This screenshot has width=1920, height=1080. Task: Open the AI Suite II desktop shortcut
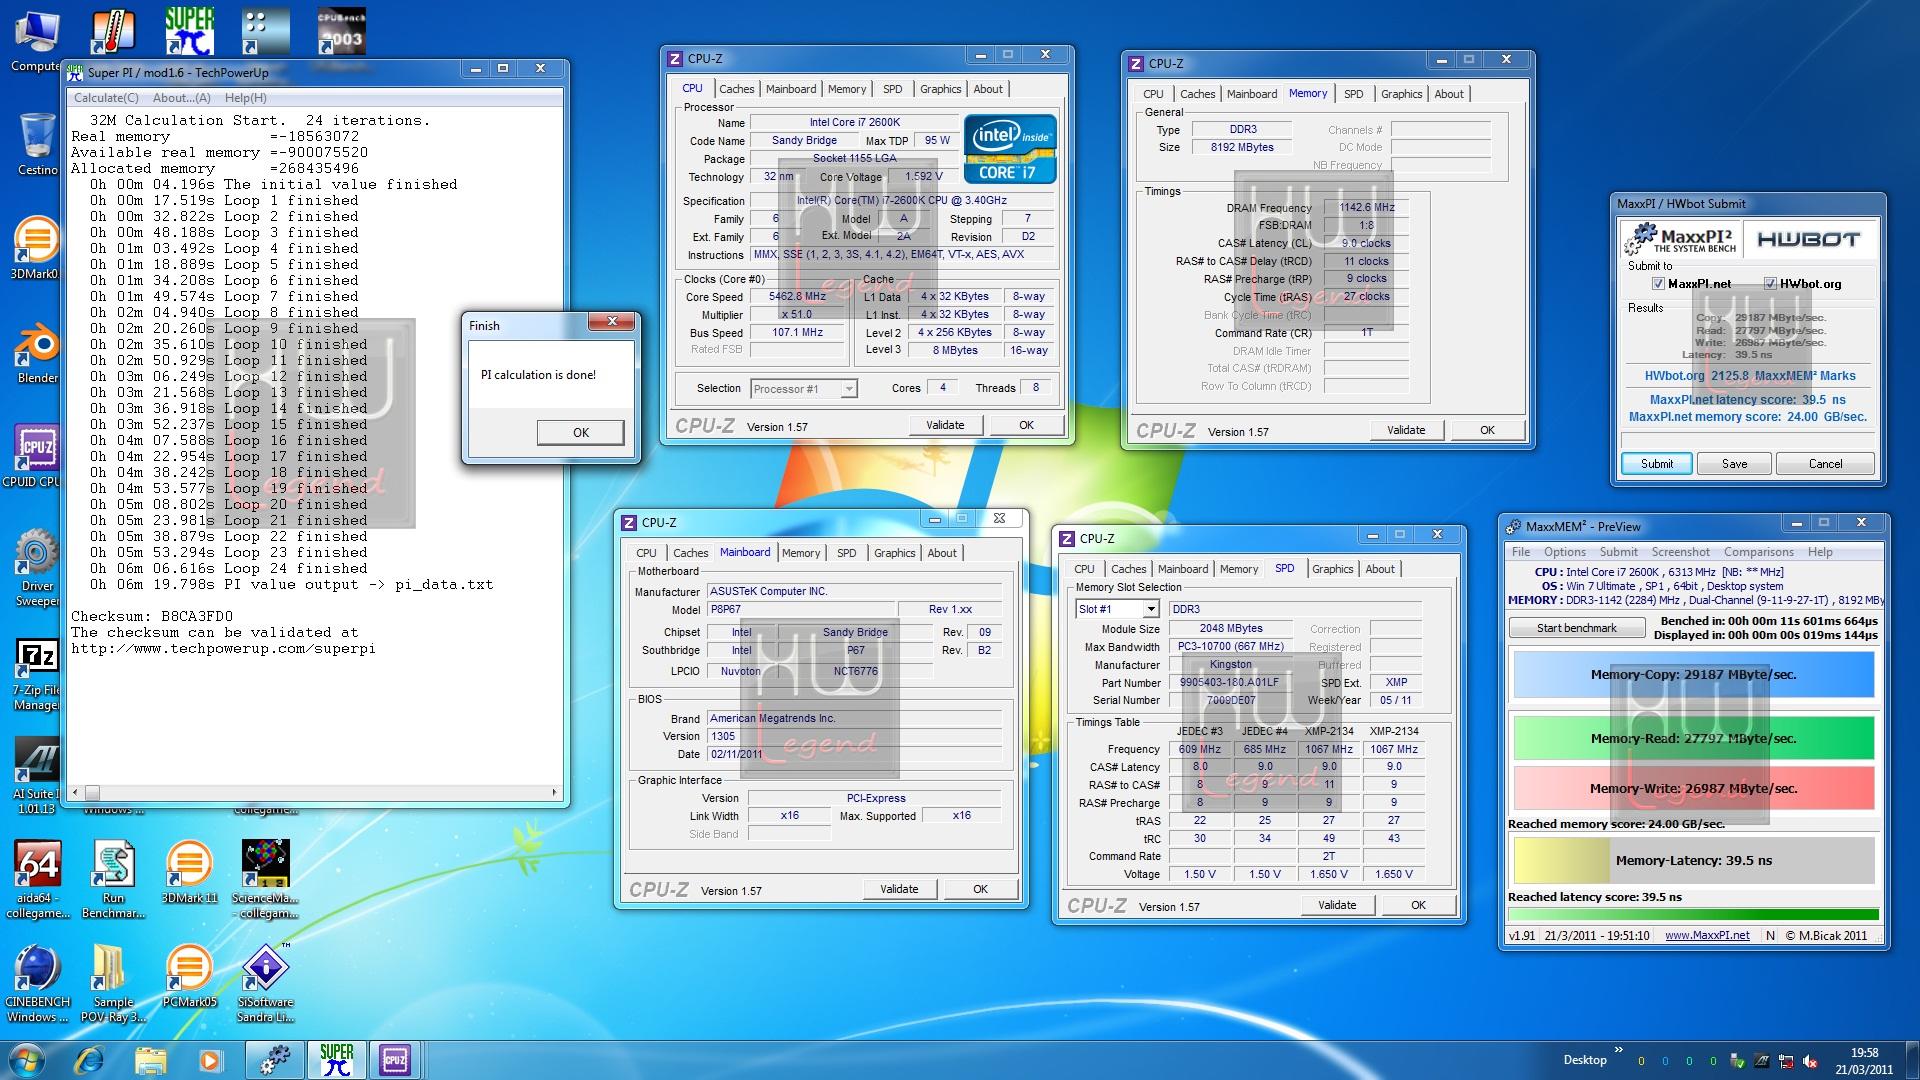(x=37, y=776)
